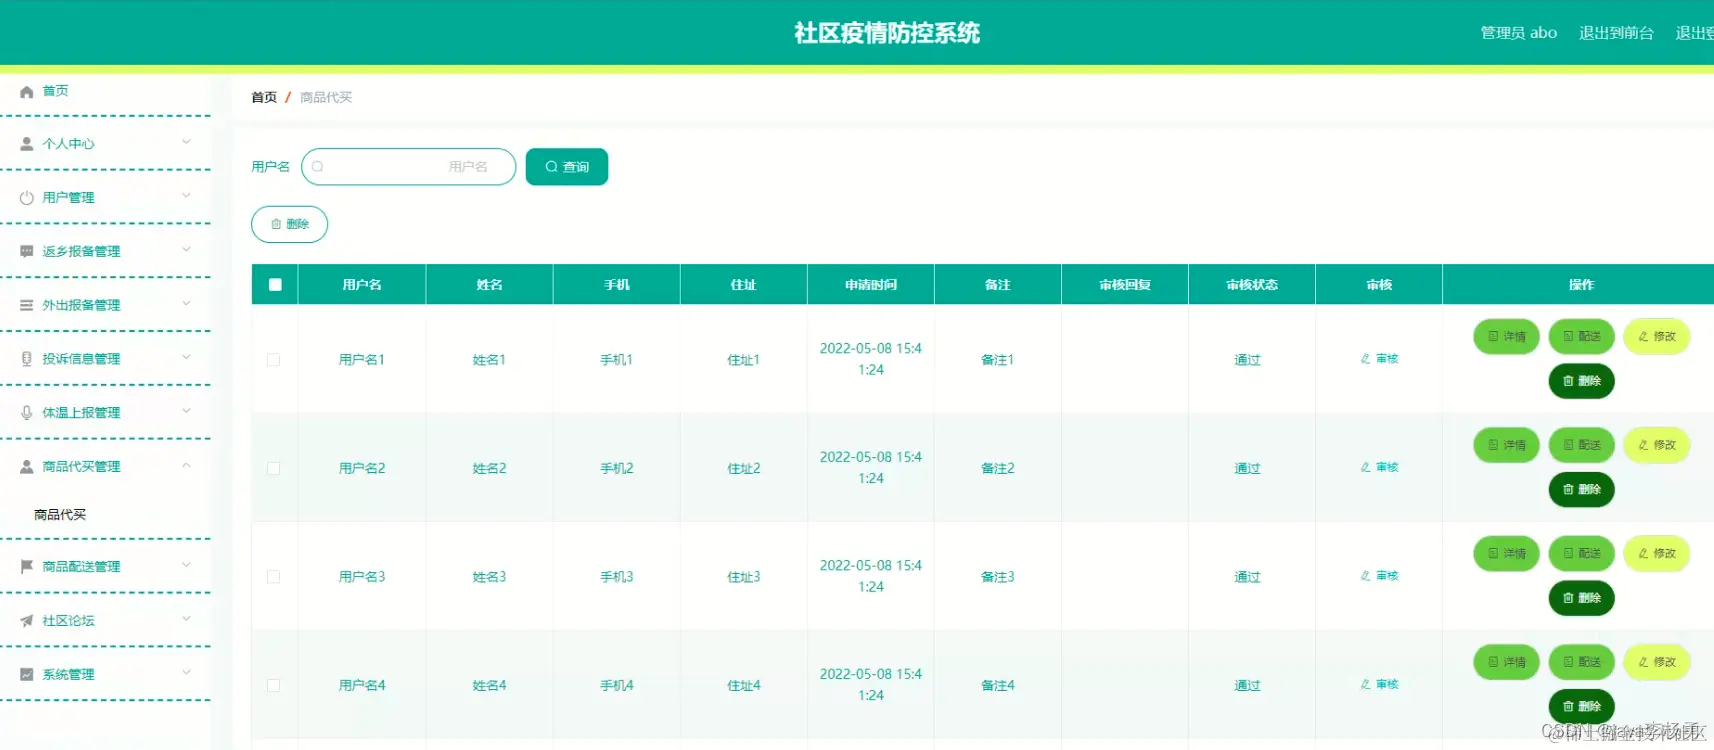Open 详情 for 用户名2 row
1714x750 pixels.
(x=1506, y=445)
